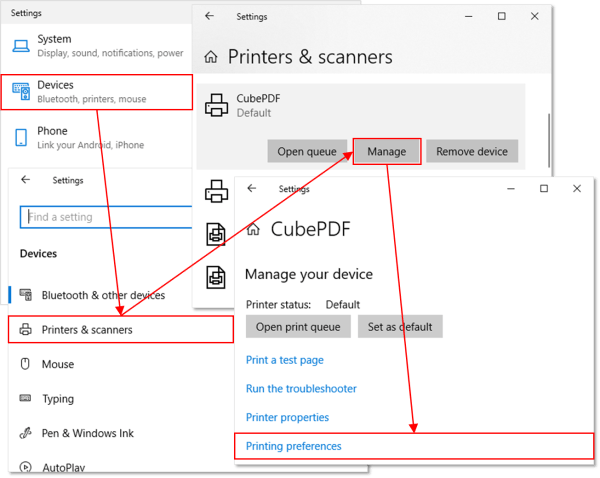Click Mouse sidebar icon
The width and height of the screenshot is (600, 478).
click(x=25, y=364)
